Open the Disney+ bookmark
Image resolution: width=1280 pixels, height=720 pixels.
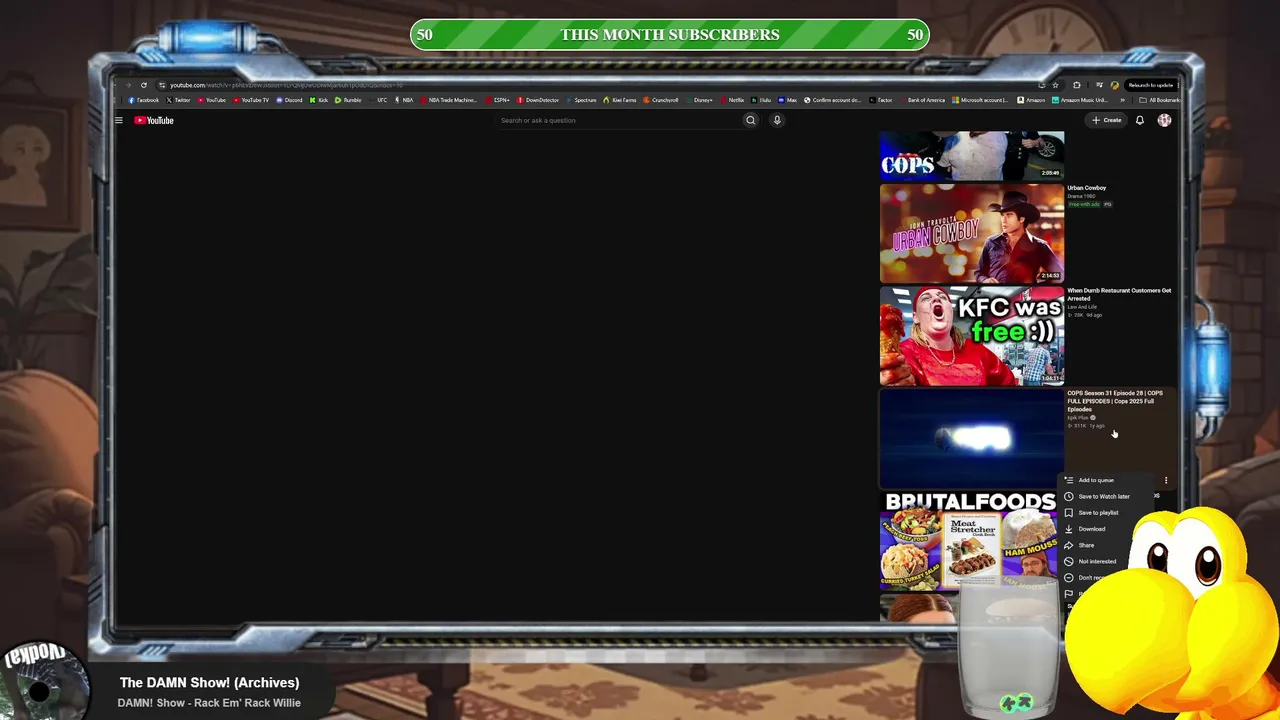point(700,100)
